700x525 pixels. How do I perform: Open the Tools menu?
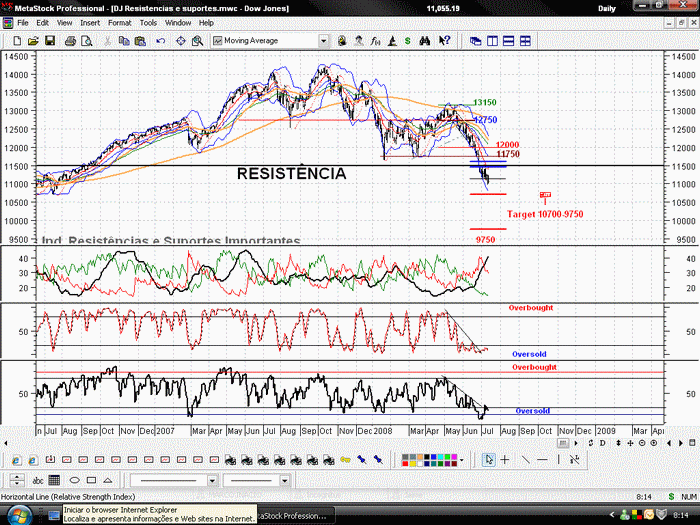pos(148,23)
